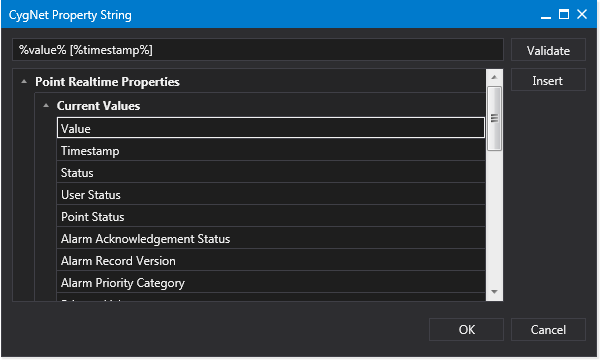600x360 pixels.
Task: Select the Value property row
Action: [271, 128]
